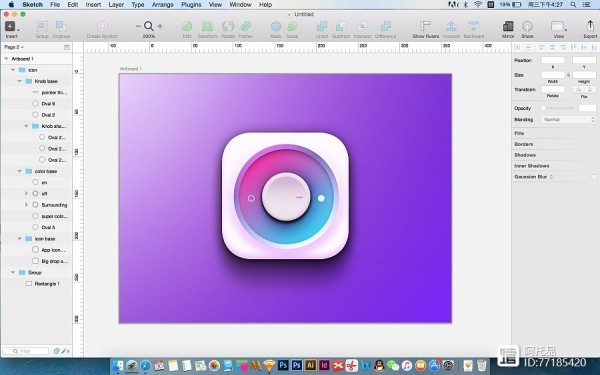Open the Layer menu

(116, 5)
